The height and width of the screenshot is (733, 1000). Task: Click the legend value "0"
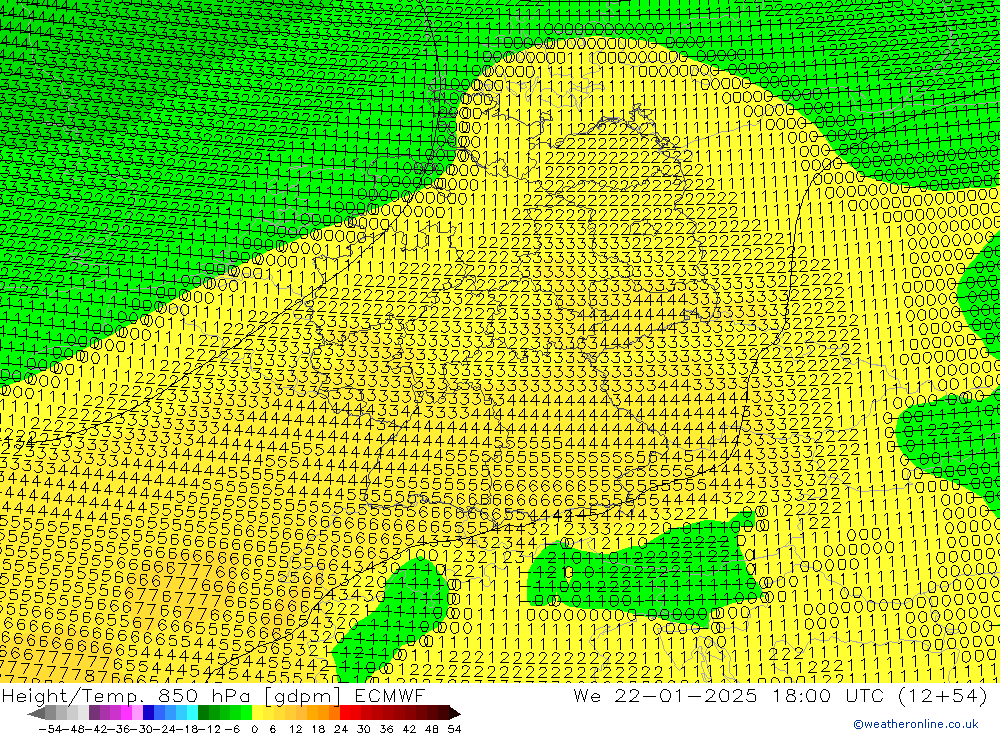pyautogui.click(x=254, y=729)
